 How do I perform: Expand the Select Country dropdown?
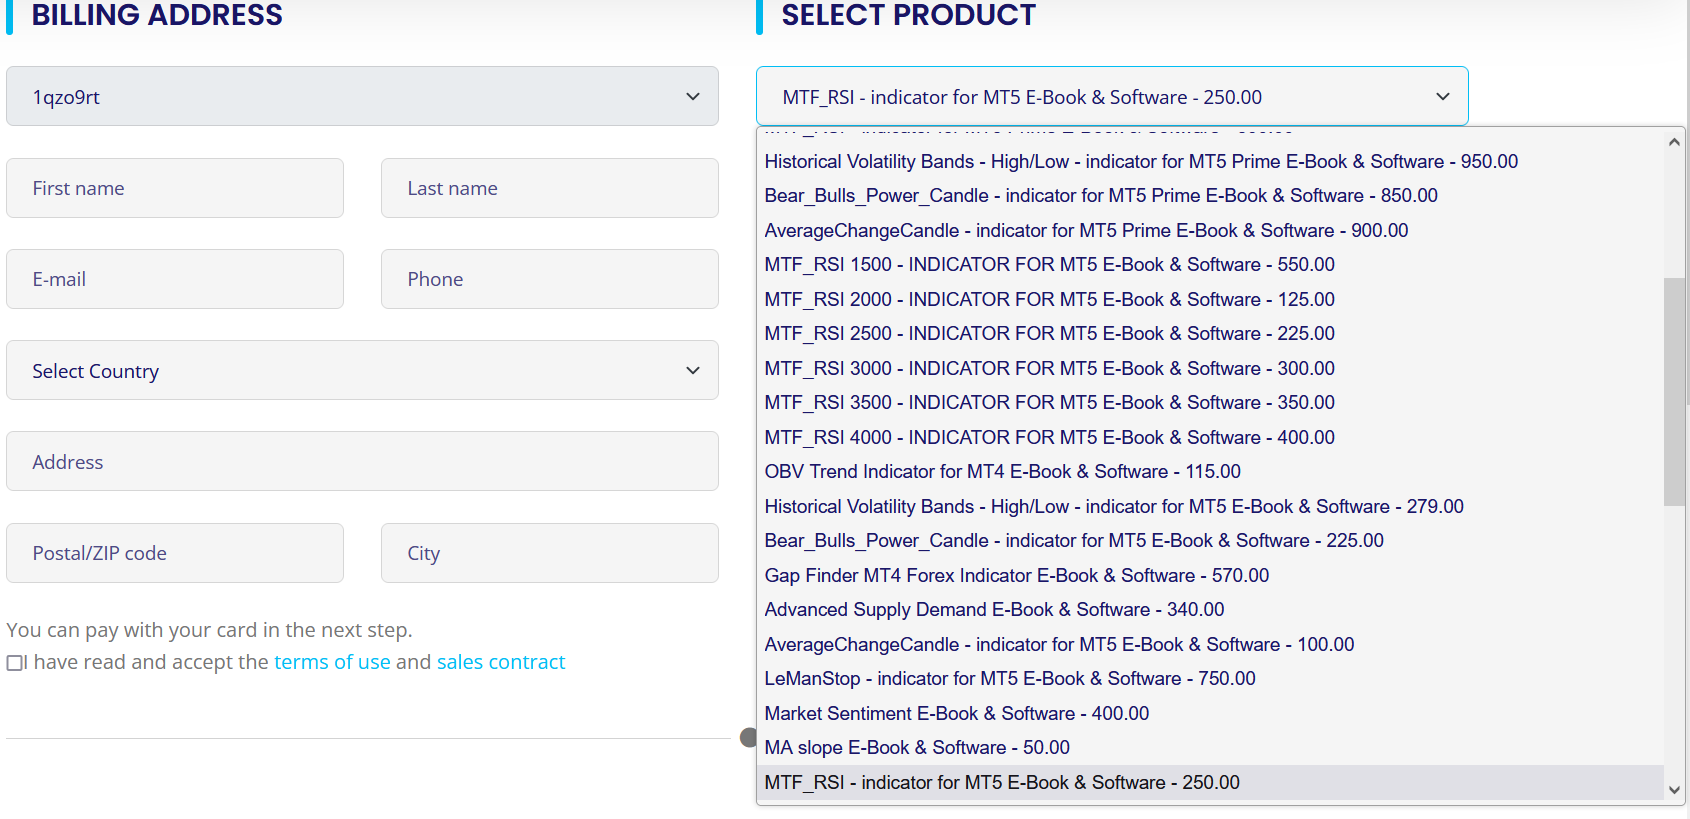pyautogui.click(x=362, y=371)
